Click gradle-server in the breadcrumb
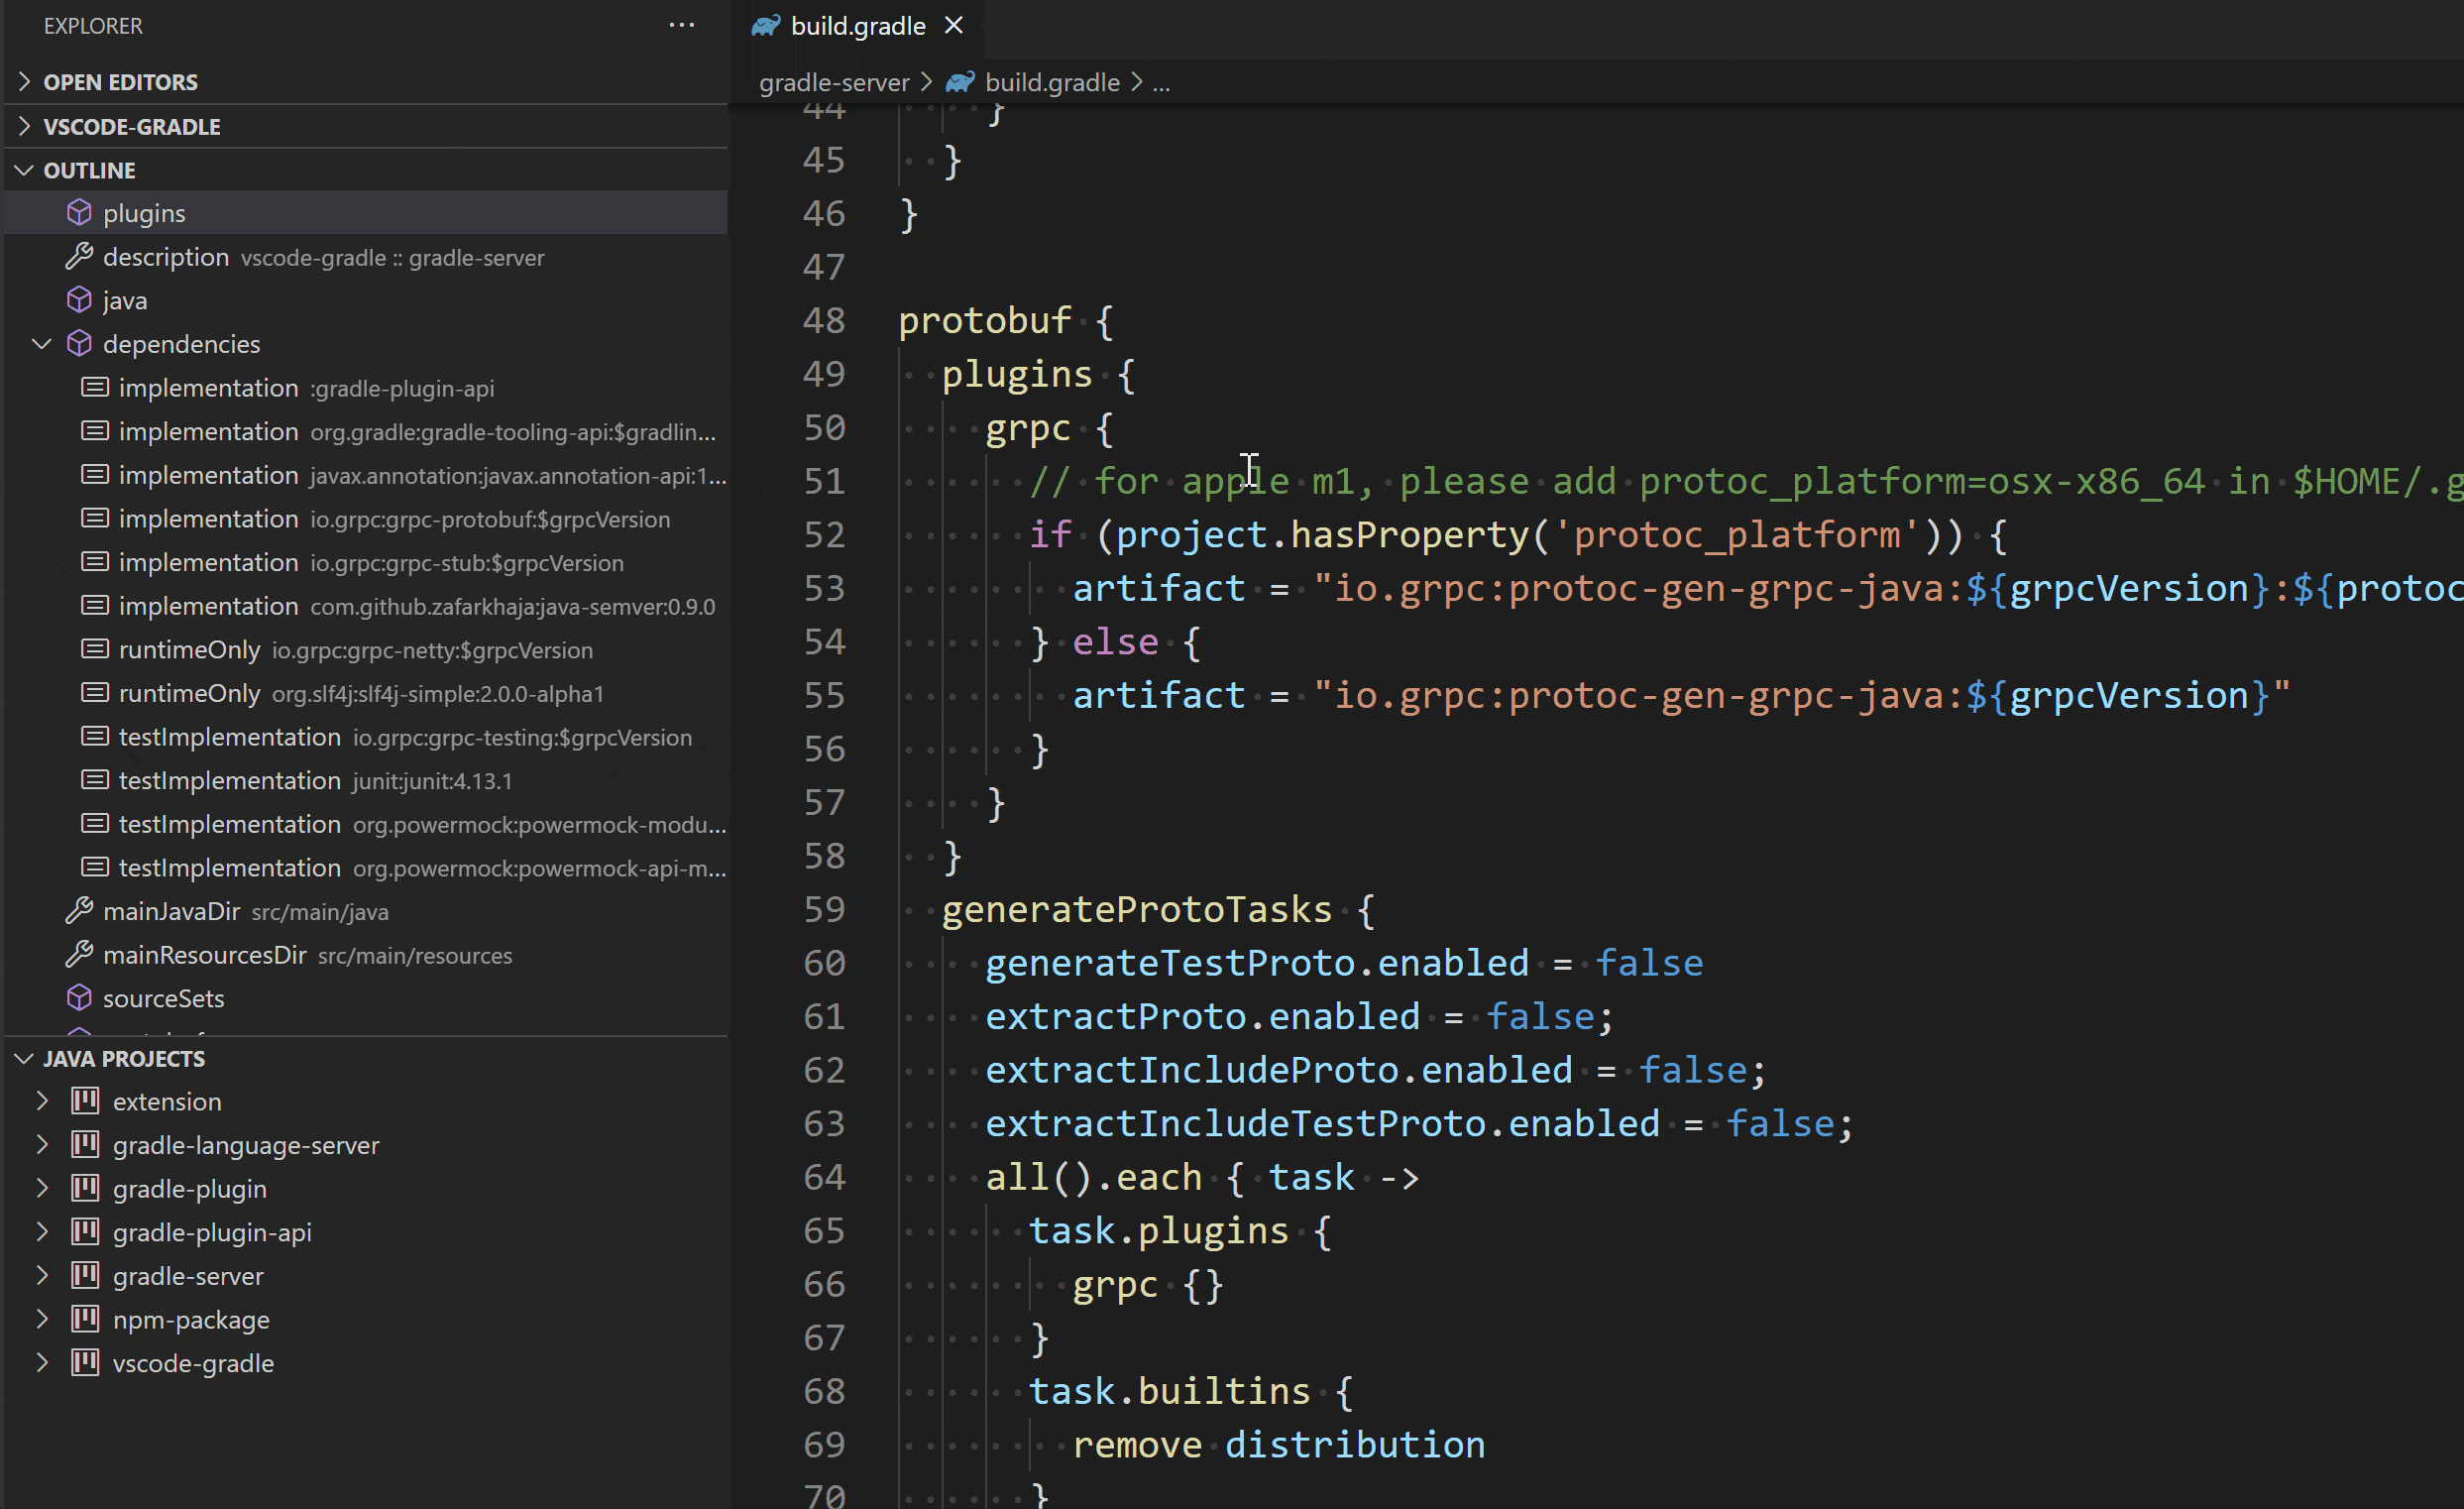Viewport: 2464px width, 1509px height. click(834, 82)
